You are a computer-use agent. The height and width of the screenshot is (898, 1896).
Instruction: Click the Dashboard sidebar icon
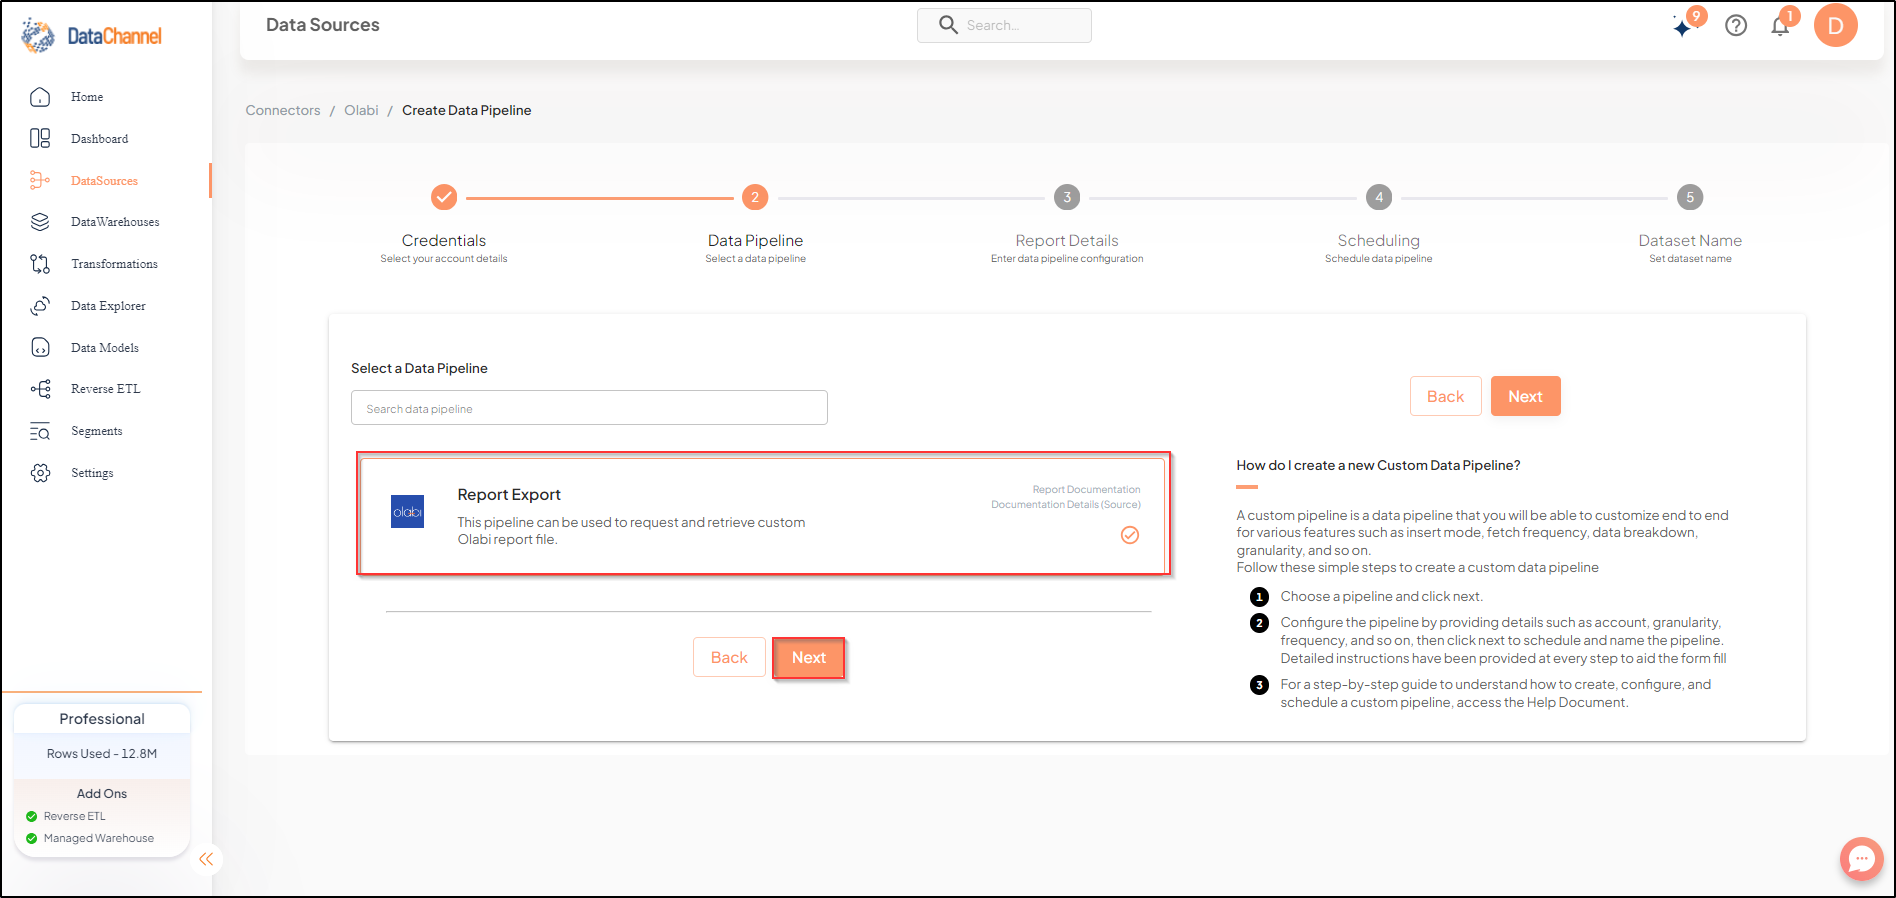pyautogui.click(x=40, y=138)
